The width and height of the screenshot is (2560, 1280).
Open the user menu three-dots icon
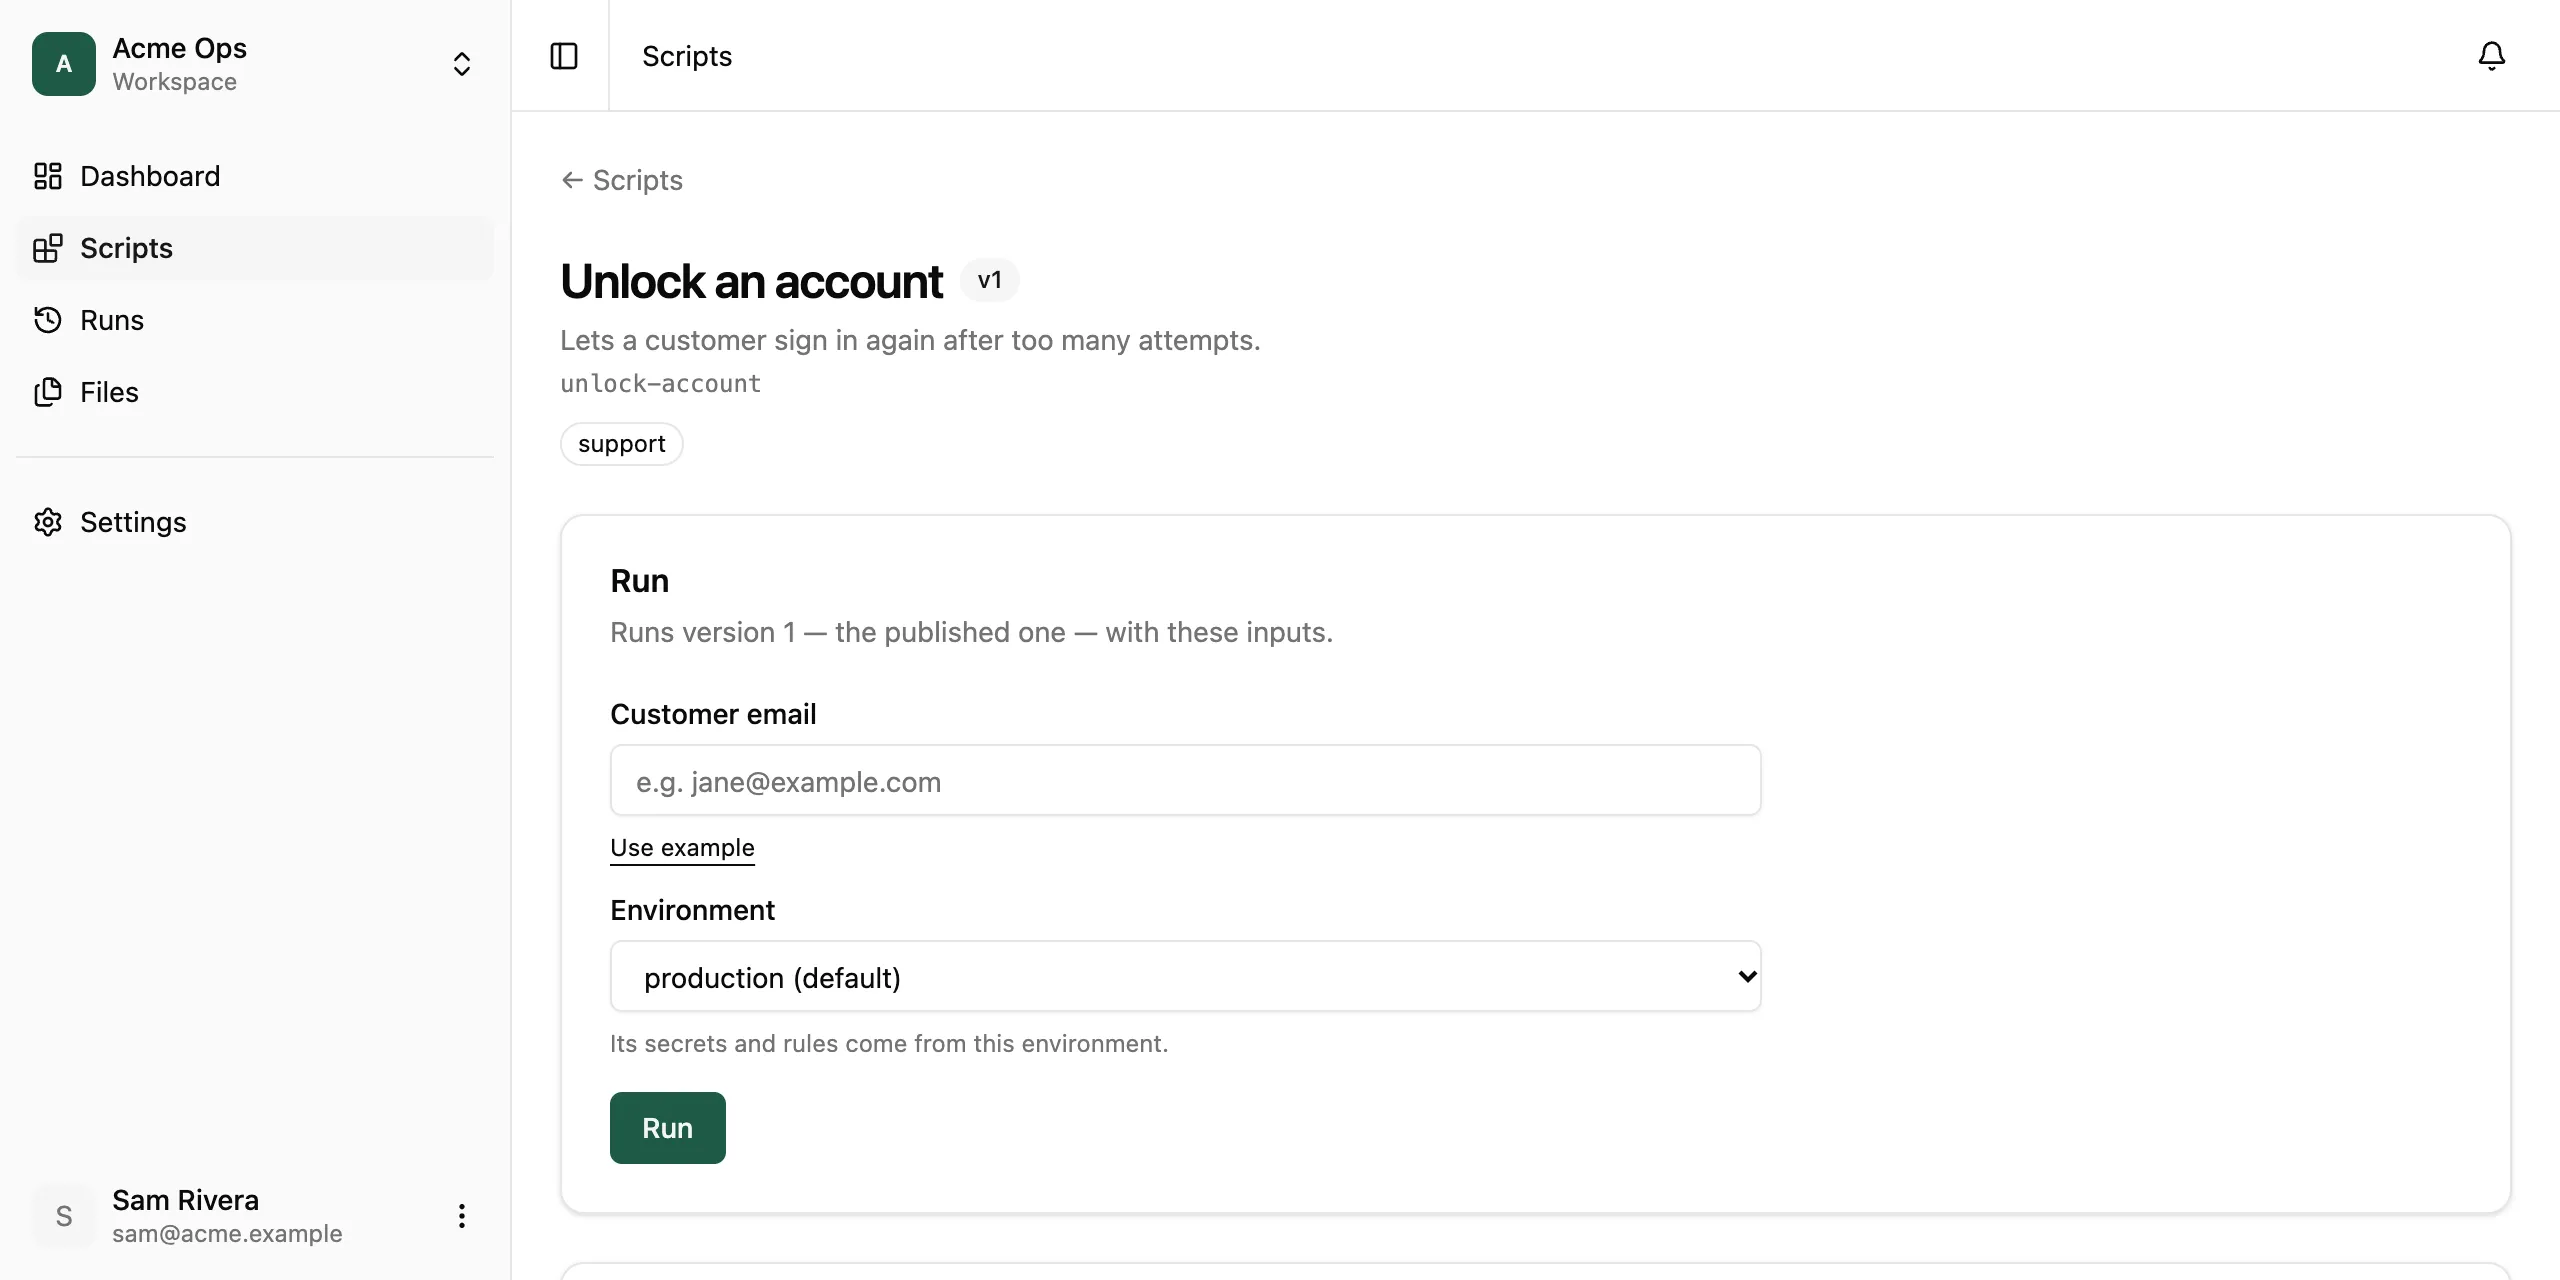(462, 1216)
